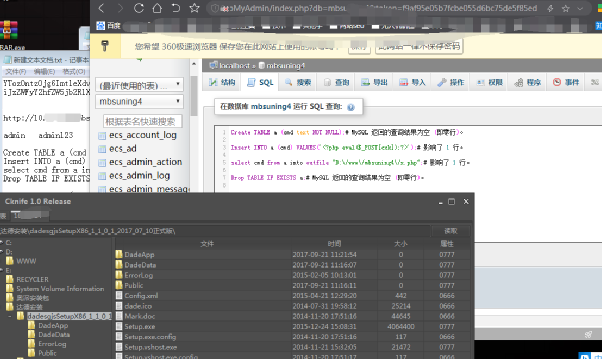
Task: Click table icon beside ecs_admin_log
Action: pyautogui.click(x=102, y=176)
